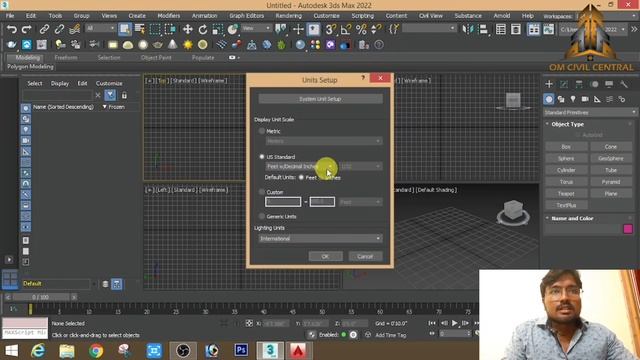Open the Rendering menu
Image resolution: width=640 pixels, height=360 pixels.
coord(289,16)
